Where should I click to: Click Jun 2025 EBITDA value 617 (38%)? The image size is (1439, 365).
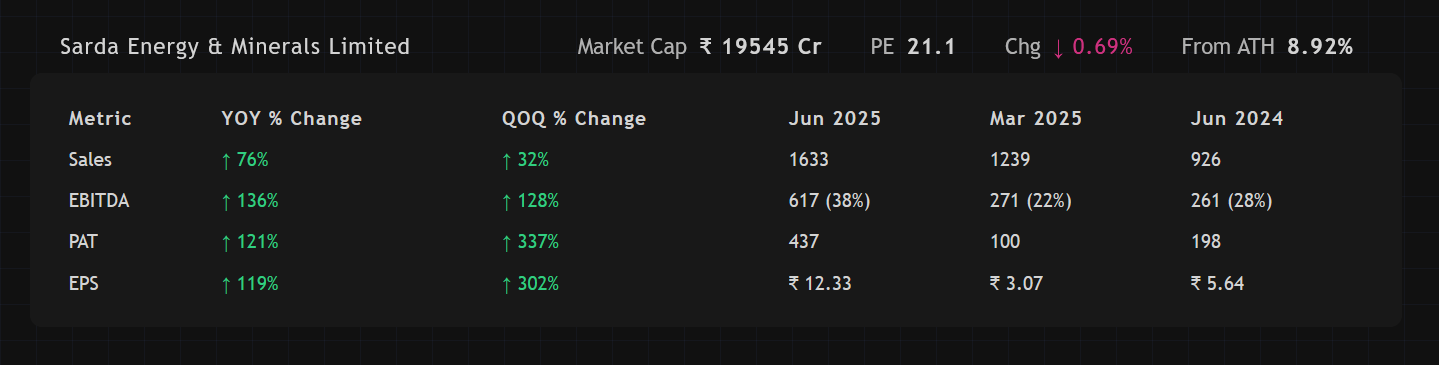point(829,201)
